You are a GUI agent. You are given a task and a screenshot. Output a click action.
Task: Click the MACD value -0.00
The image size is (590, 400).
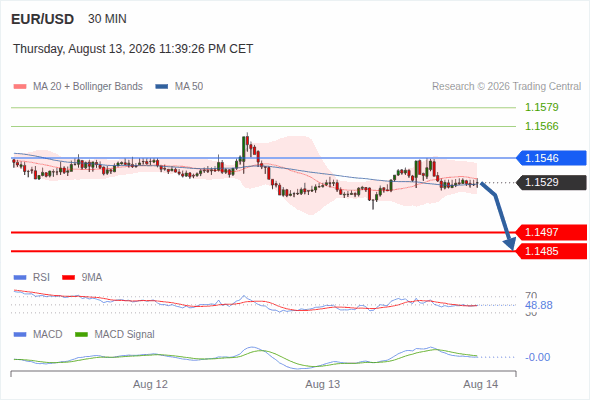pos(538,357)
